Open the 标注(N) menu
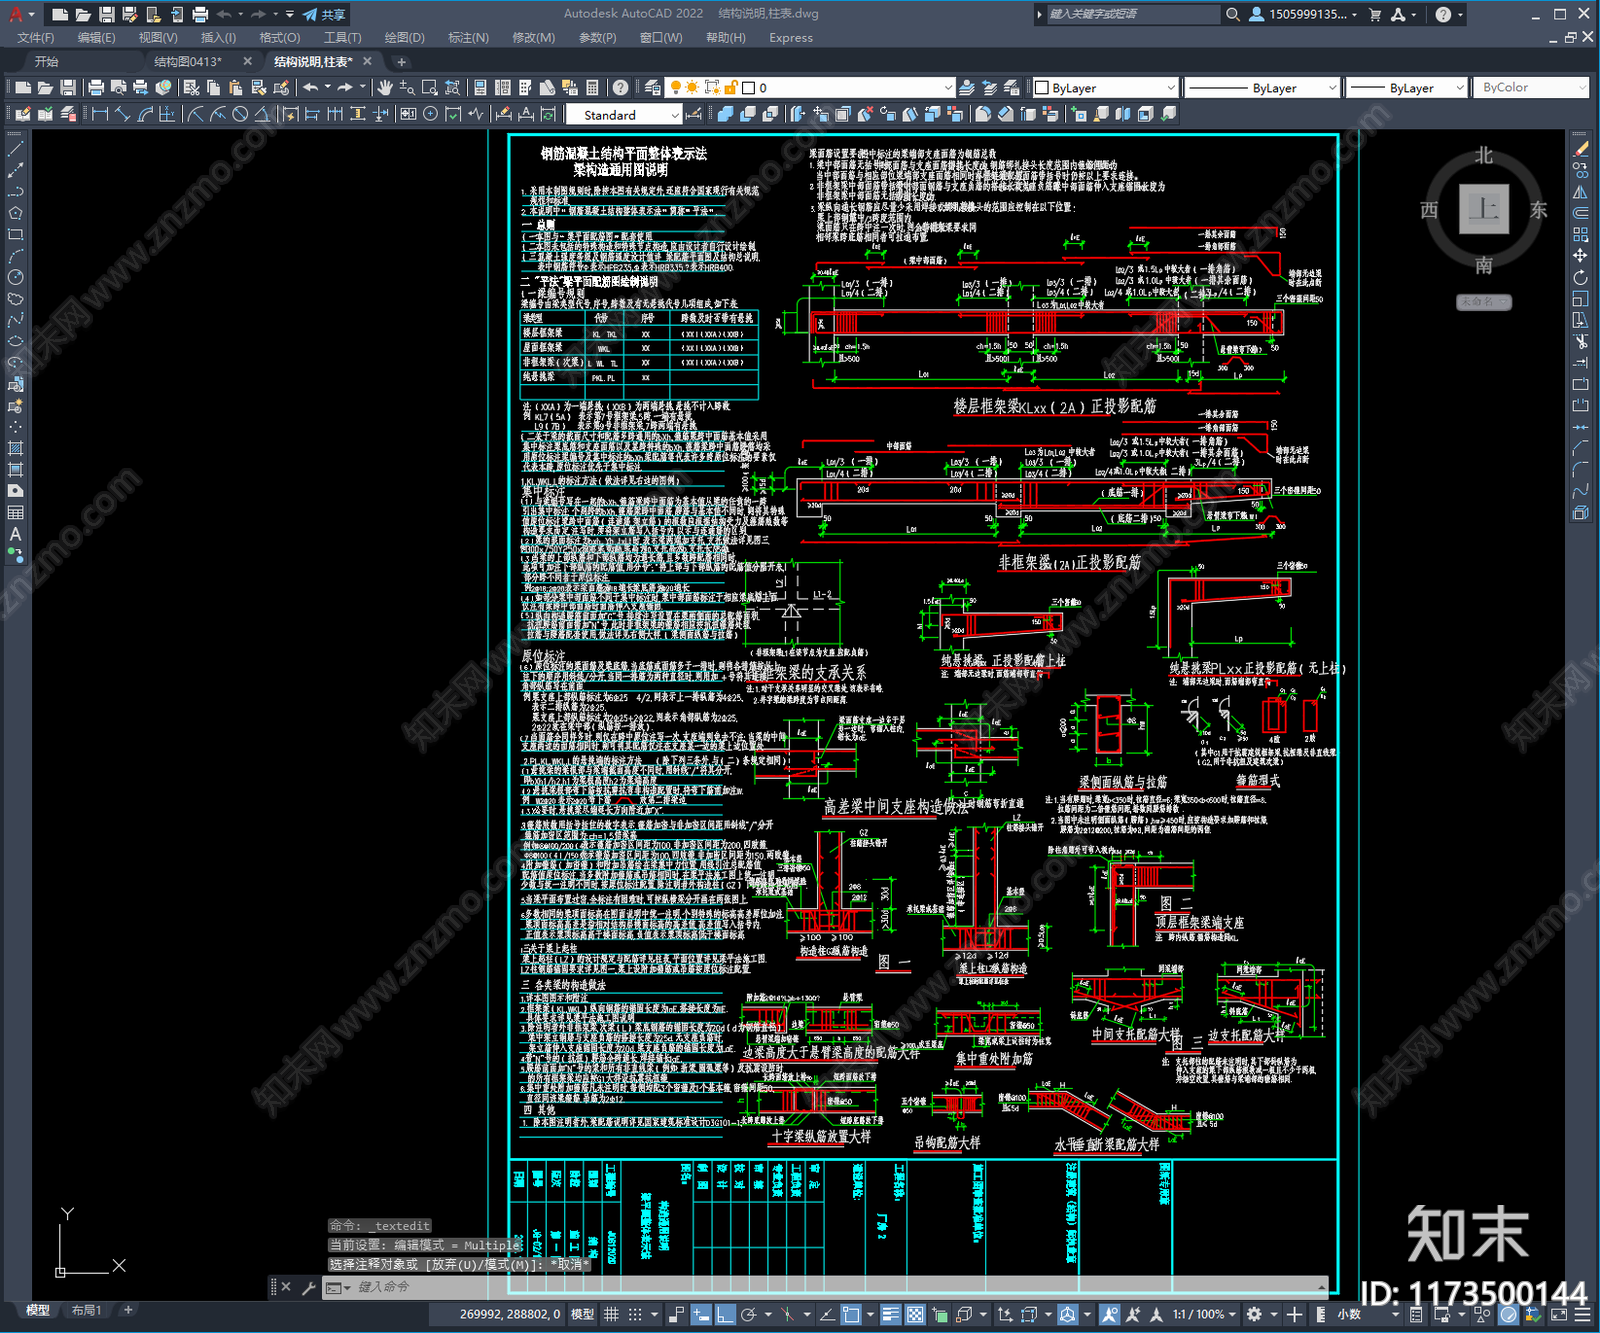This screenshot has width=1600, height=1333. tap(468, 38)
